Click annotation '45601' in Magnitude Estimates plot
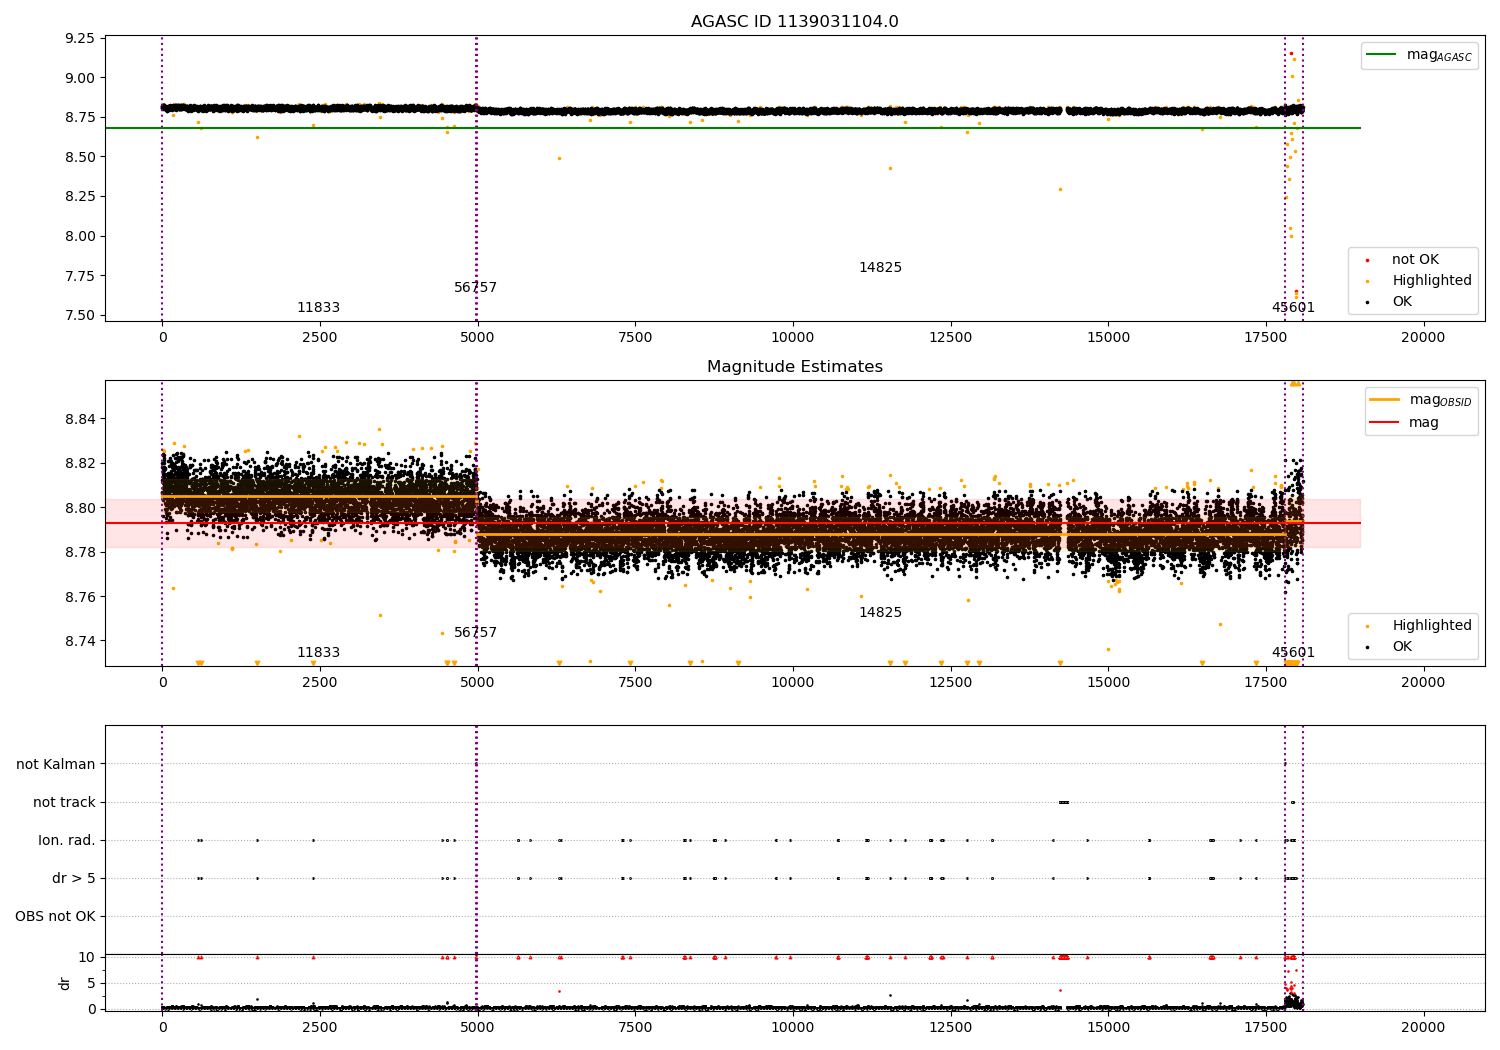This screenshot has height=1050, width=1500. coord(1293,653)
